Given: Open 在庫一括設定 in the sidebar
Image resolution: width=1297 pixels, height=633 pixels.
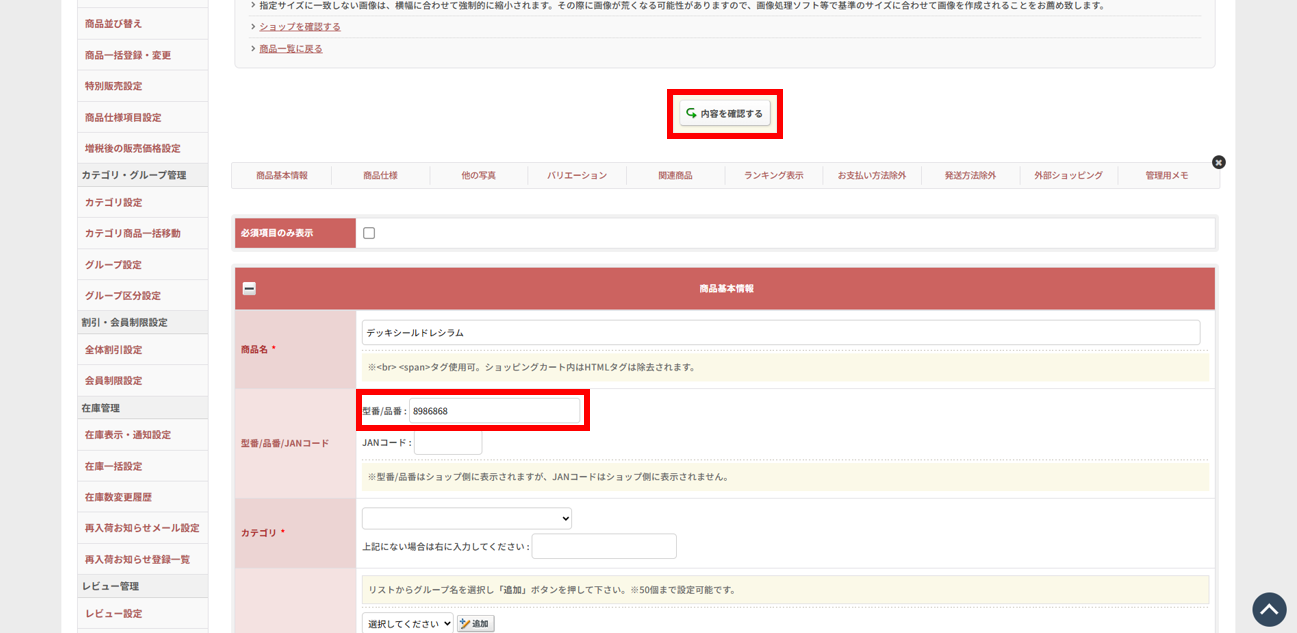Looking at the screenshot, I should [x=113, y=467].
